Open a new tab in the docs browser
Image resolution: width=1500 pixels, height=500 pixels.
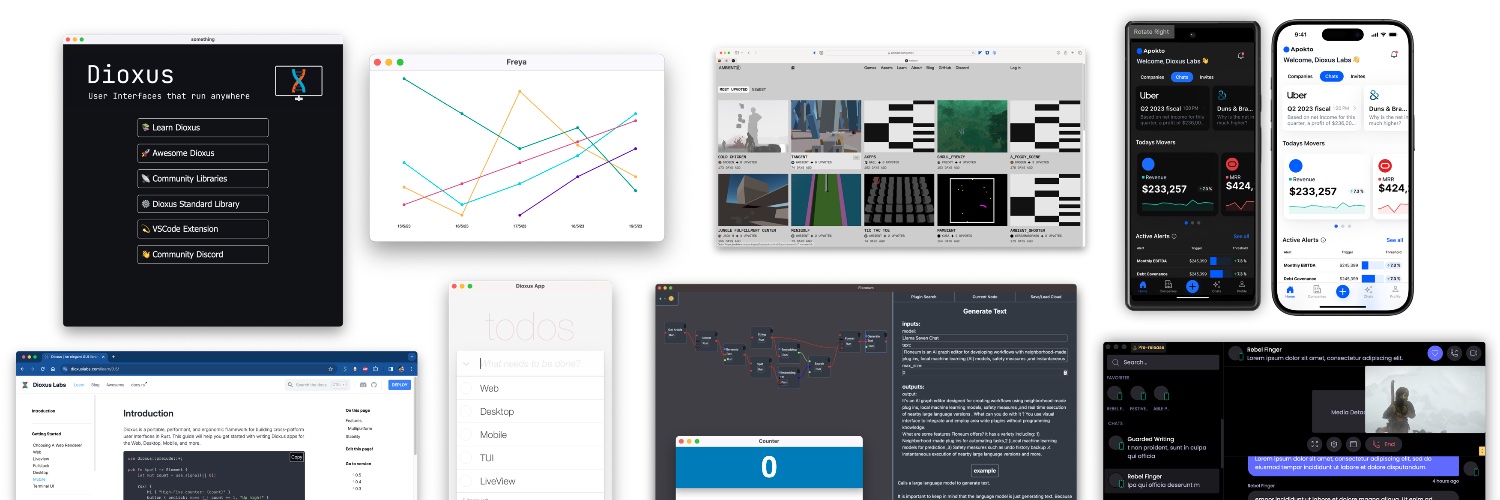[x=113, y=356]
